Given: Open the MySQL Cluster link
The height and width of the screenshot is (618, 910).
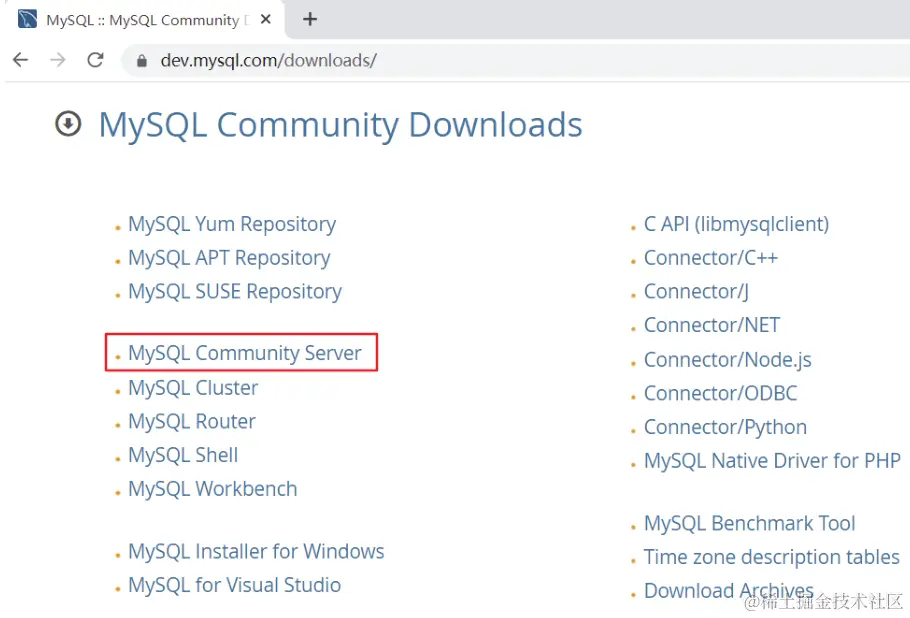Looking at the screenshot, I should coord(193,388).
